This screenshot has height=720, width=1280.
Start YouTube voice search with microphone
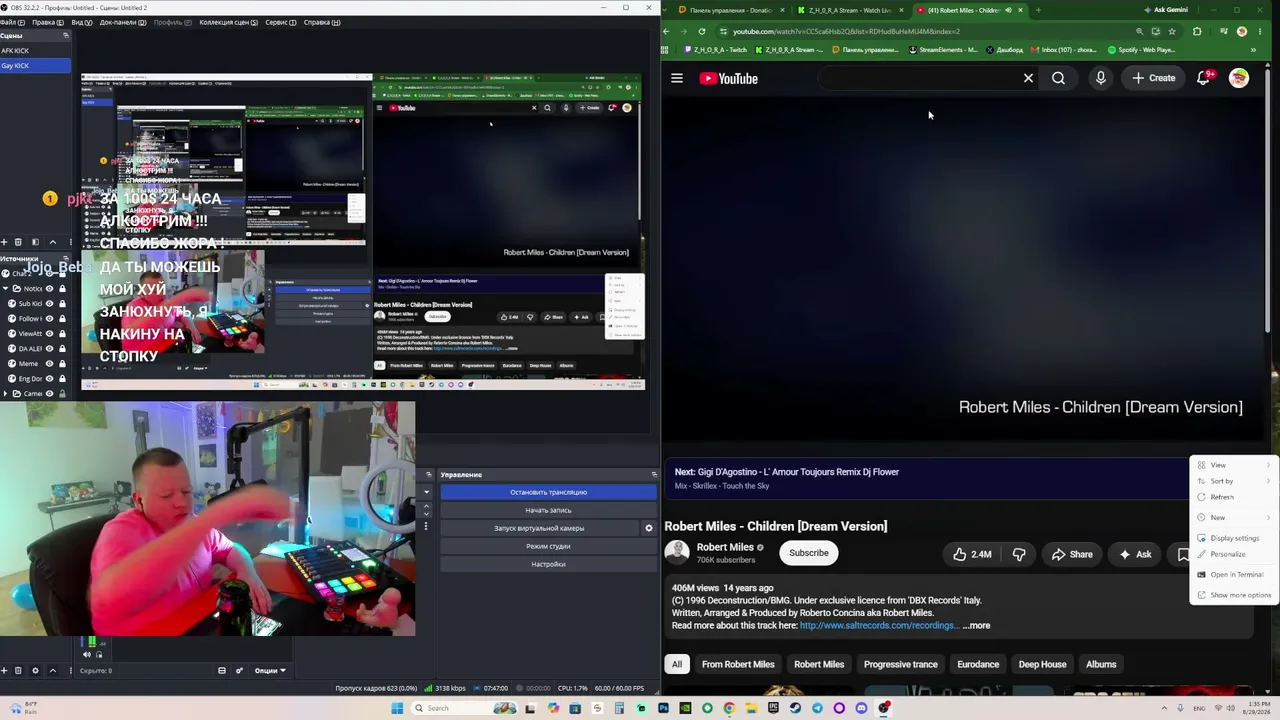pos(1100,78)
